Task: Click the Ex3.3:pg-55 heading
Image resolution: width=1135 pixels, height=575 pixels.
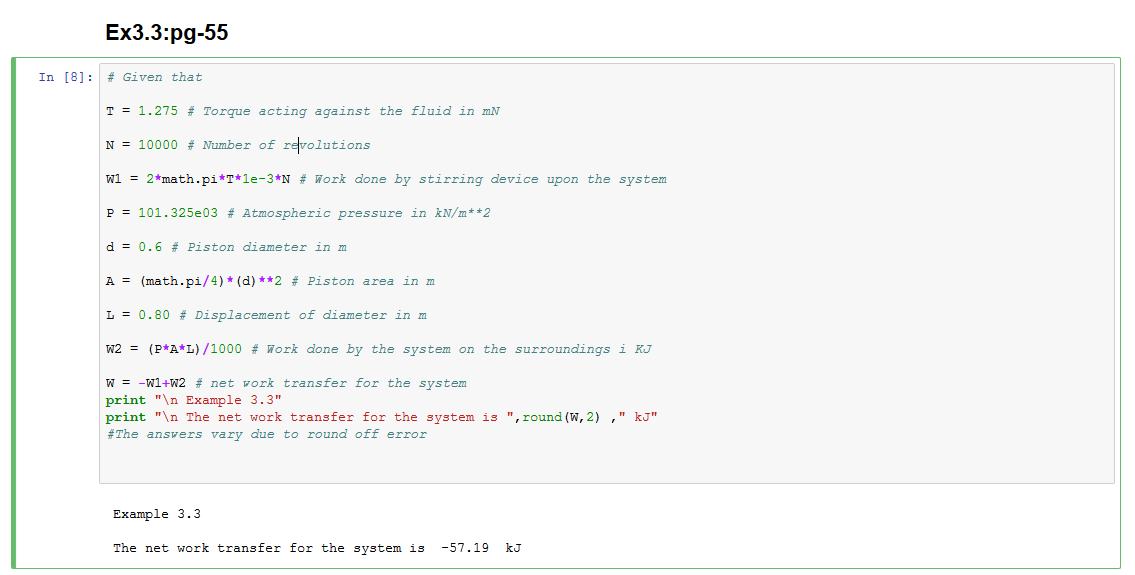Action: 167,33
